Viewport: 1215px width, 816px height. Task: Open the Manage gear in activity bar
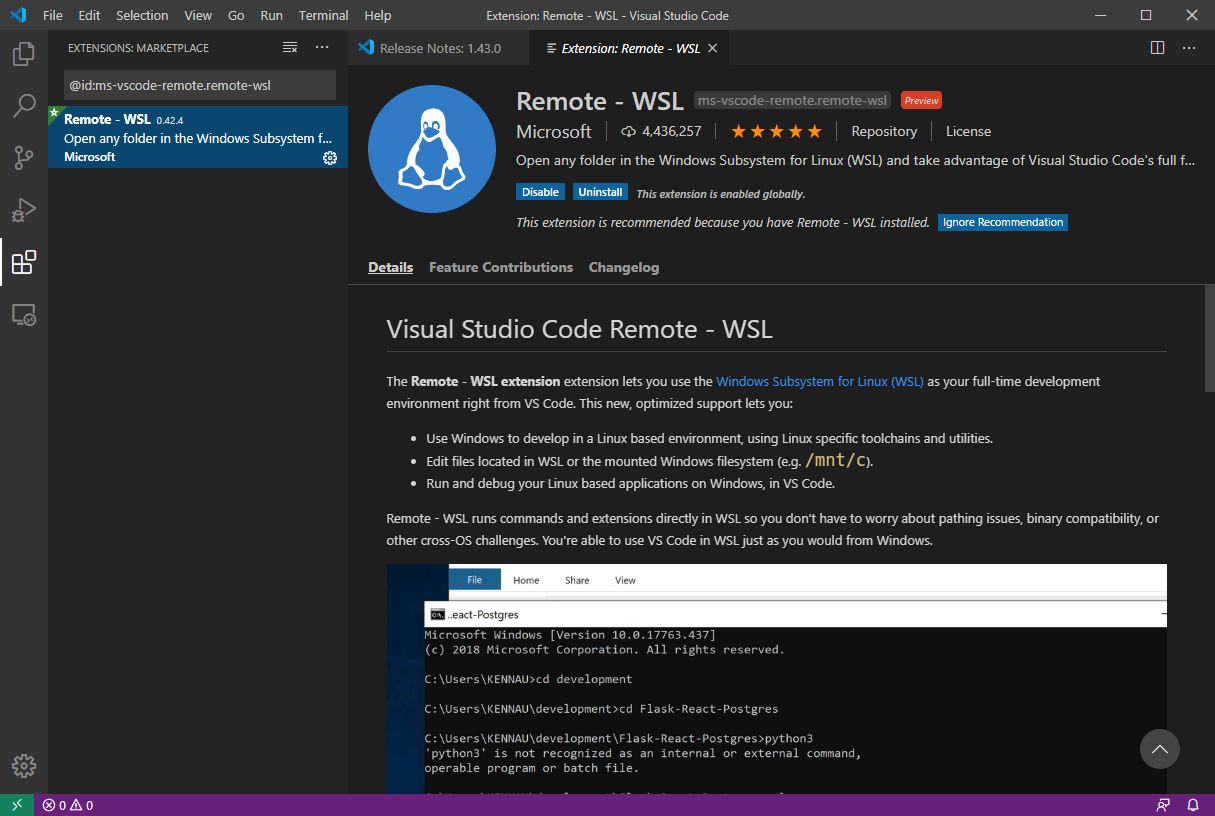tap(24, 766)
